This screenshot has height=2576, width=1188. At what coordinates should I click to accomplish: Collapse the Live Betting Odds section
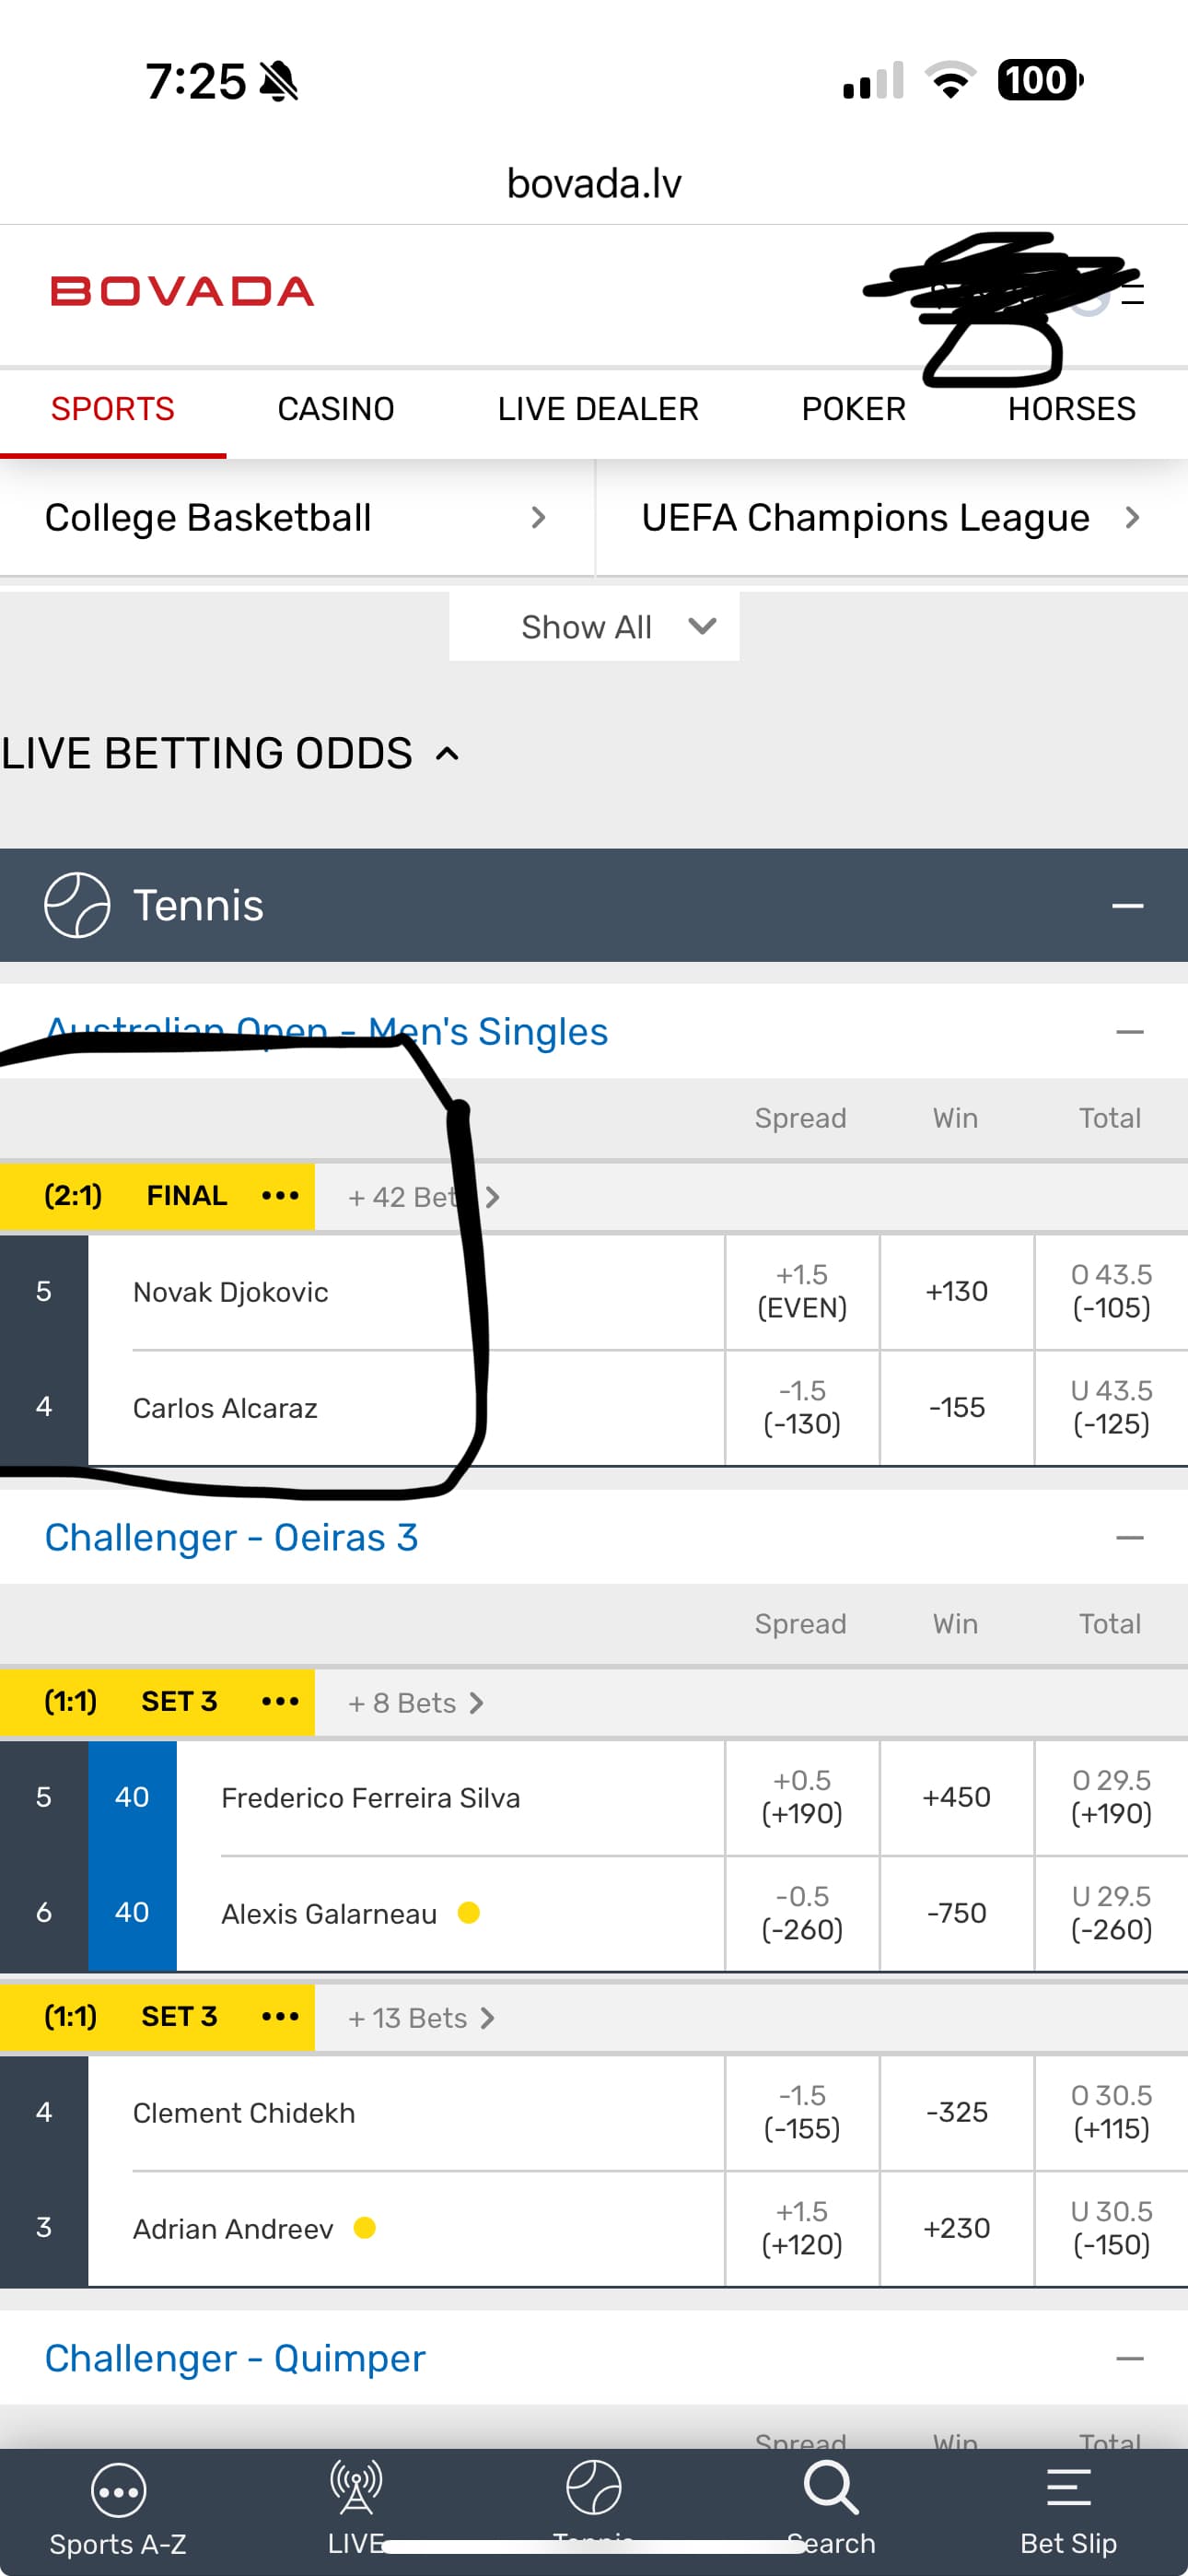pos(448,754)
